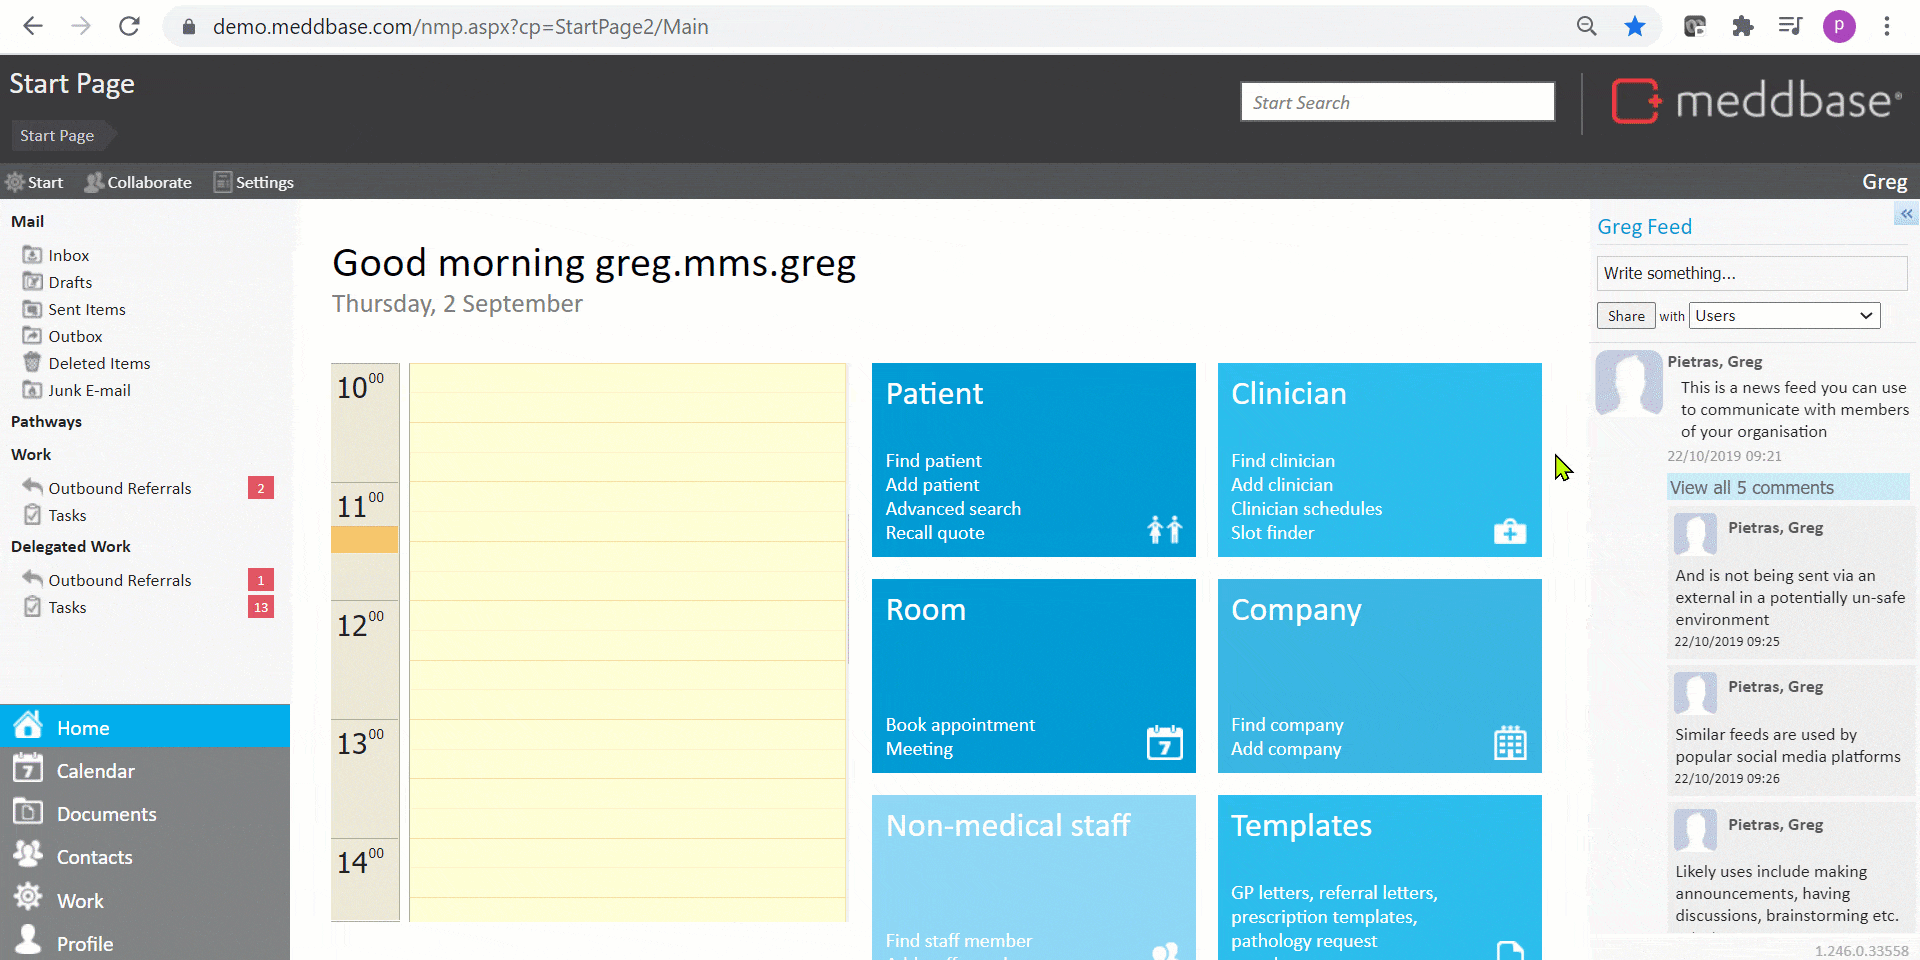This screenshot has height=960, width=1920.
Task: Open the Documents section in sidebar
Action: pyautogui.click(x=106, y=814)
